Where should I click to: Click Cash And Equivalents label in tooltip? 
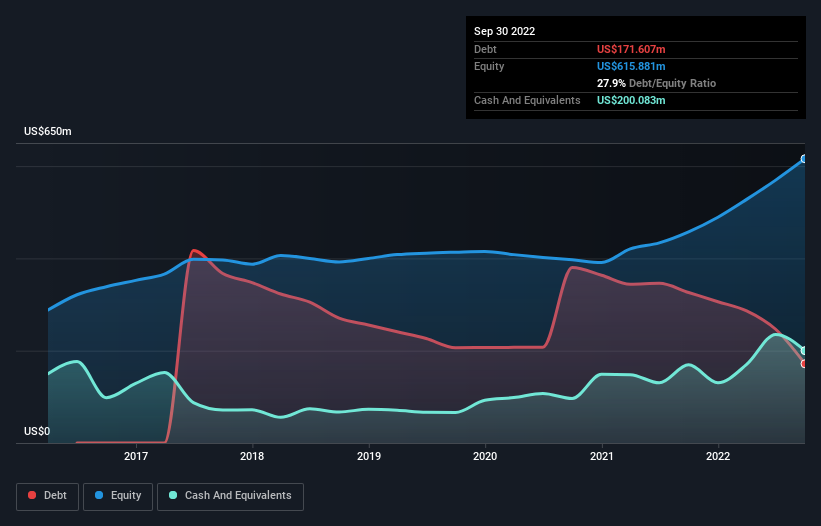[x=527, y=100]
